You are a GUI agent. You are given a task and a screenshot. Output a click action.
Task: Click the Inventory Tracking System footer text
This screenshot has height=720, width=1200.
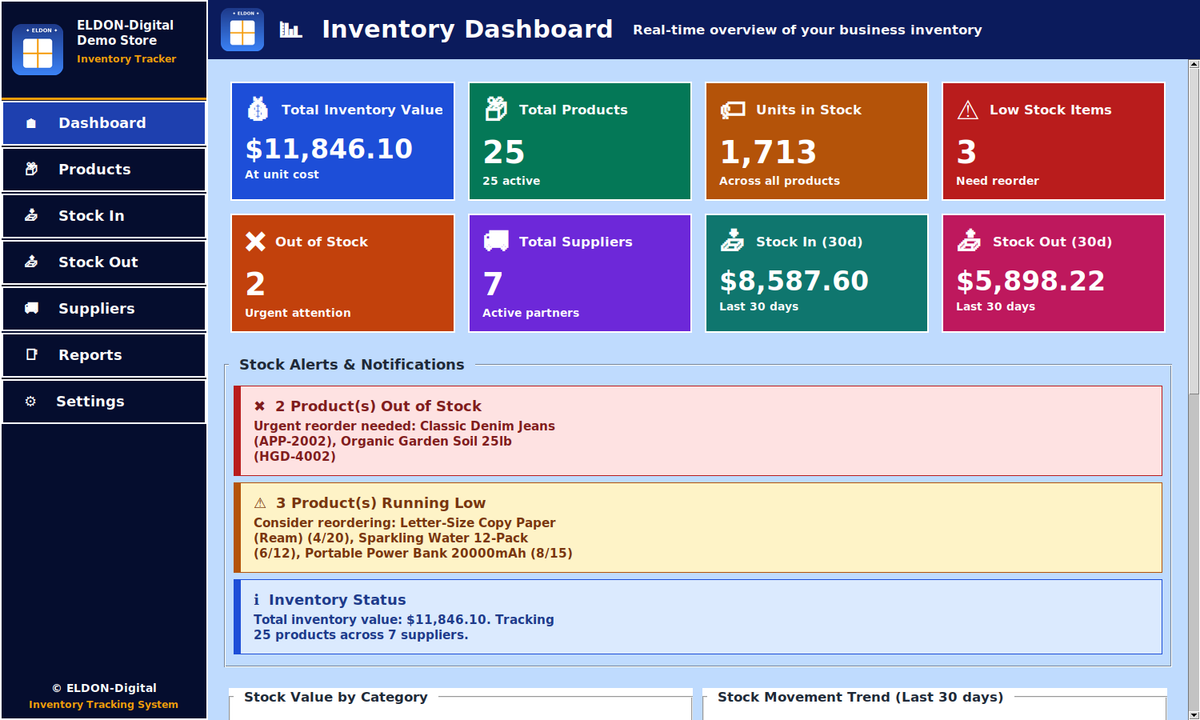[x=104, y=704]
